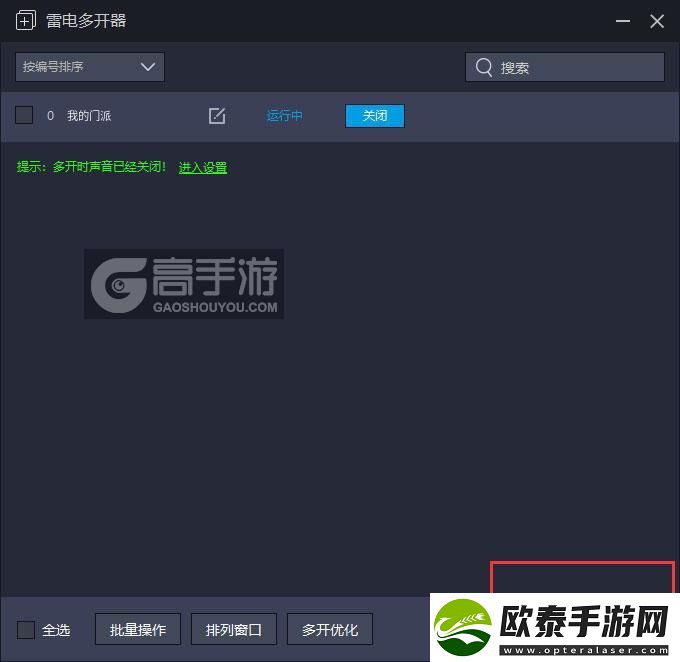This screenshot has width=680, height=662.
Task: Click the multi-instance window icon in the title bar
Action: coord(26,20)
